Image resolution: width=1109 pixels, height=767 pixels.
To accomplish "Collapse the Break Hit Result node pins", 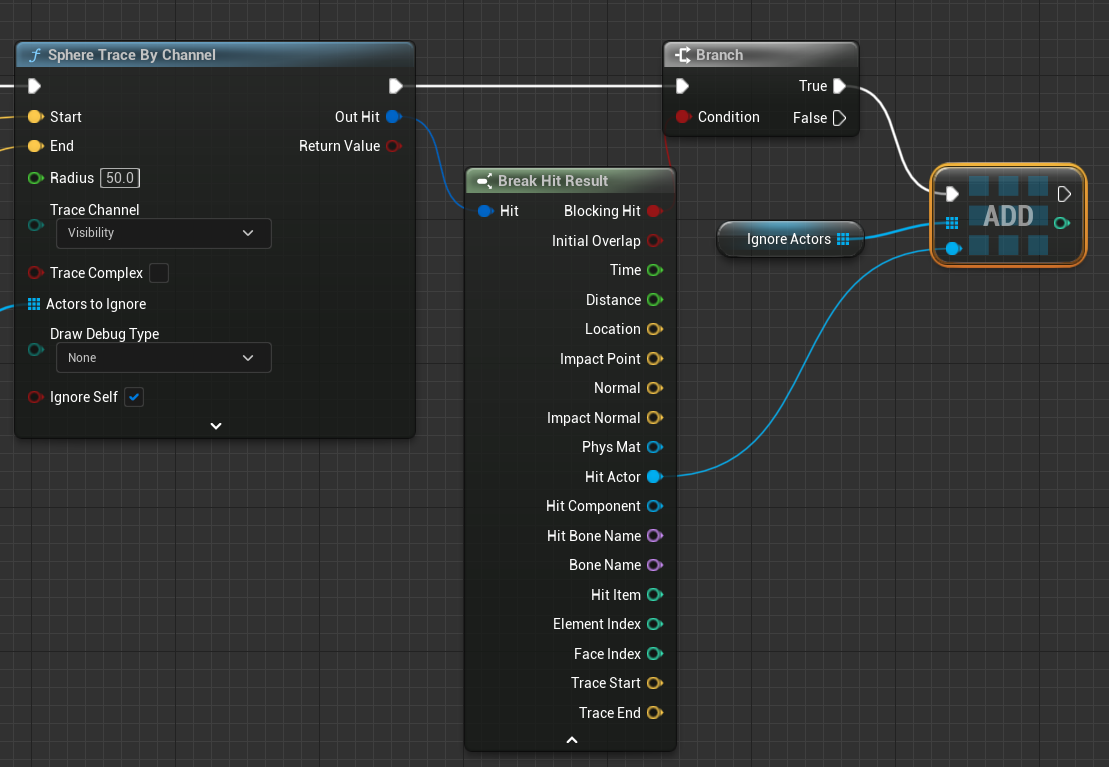I will point(571,740).
